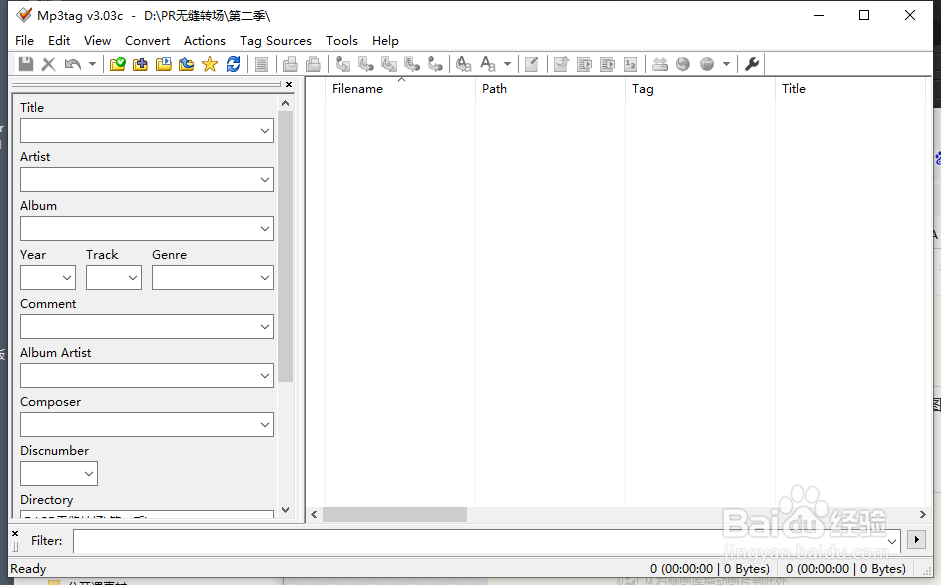Screen dimensions: 941x585
Task: Click the Tag to Tag convert icon
Action: point(435,64)
